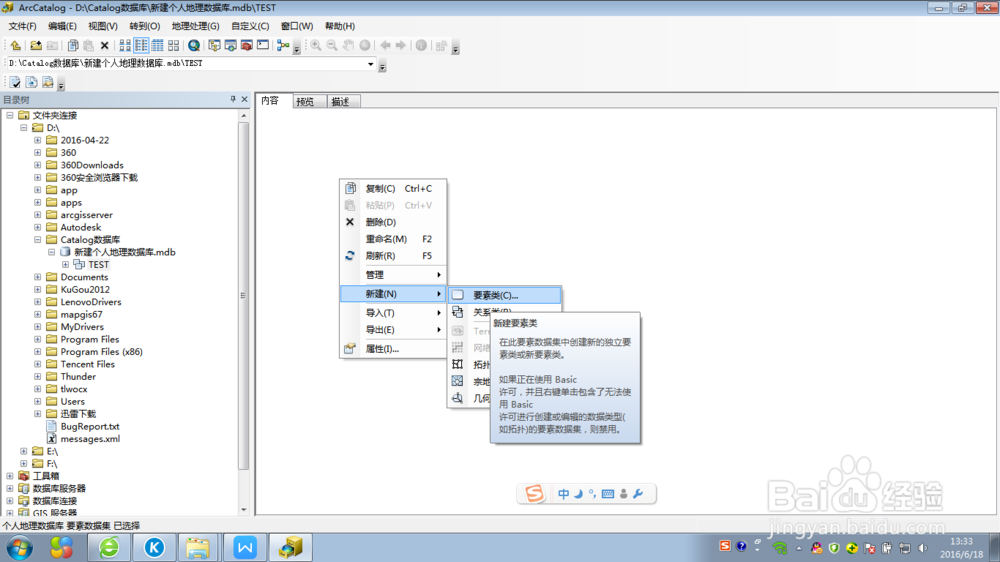Click the Export Metadata icon
The image size is (1000, 562).
pos(31,83)
